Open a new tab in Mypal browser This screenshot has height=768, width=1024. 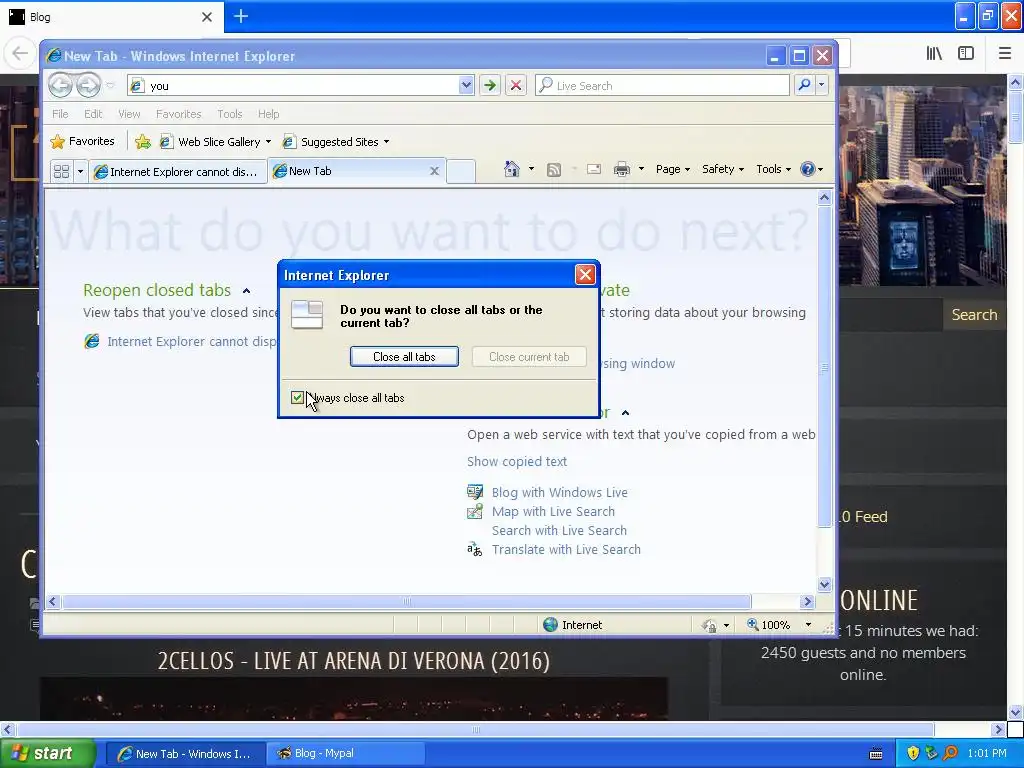tap(240, 16)
